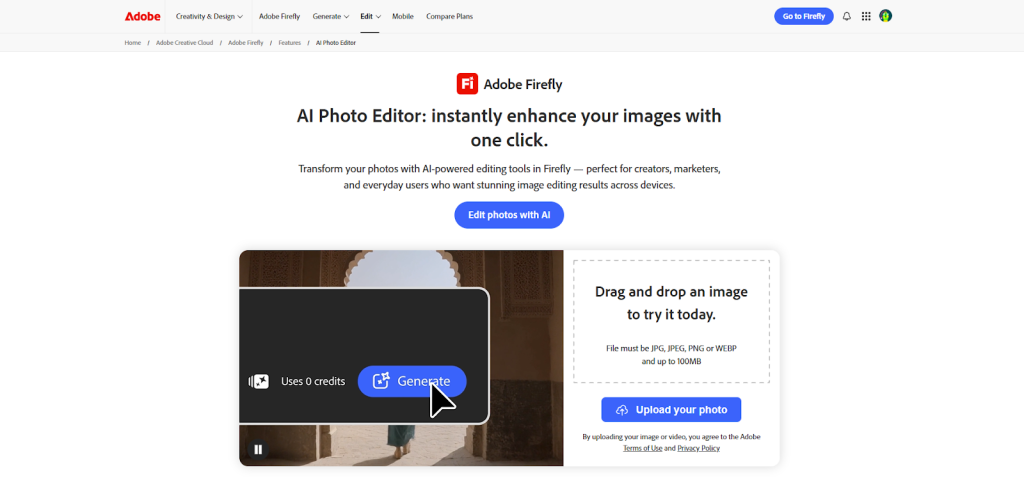Open the user profile avatar
The width and height of the screenshot is (1024, 489).
coord(885,16)
